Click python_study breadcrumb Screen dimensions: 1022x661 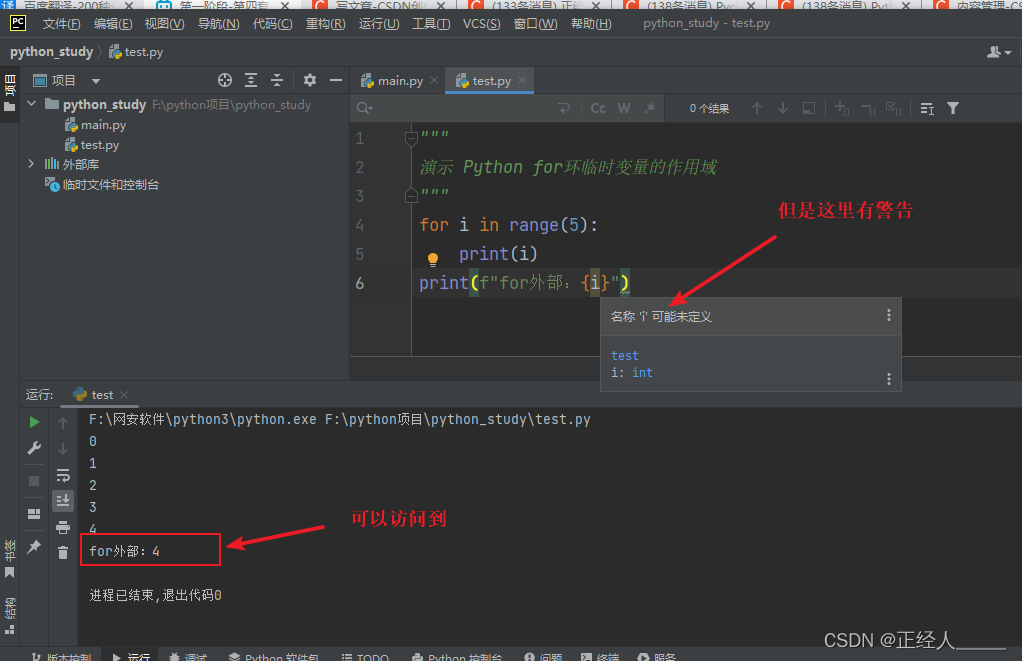coord(51,51)
